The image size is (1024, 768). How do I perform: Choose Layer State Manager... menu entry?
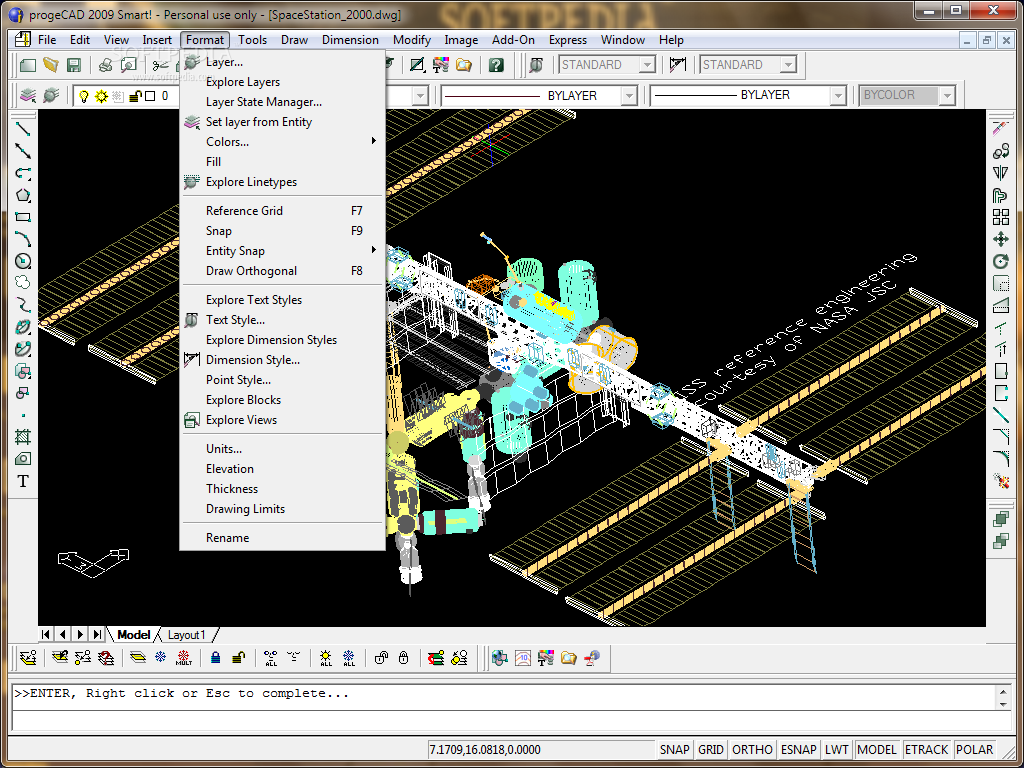(x=282, y=102)
